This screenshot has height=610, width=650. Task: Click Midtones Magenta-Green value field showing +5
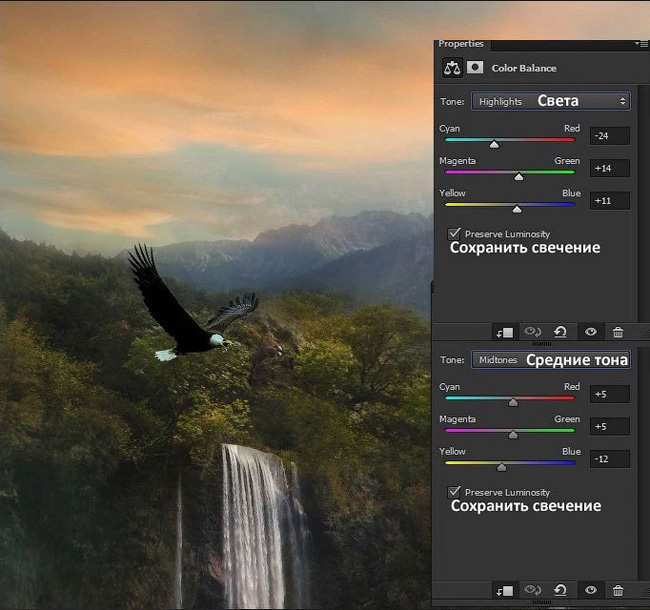click(x=610, y=426)
